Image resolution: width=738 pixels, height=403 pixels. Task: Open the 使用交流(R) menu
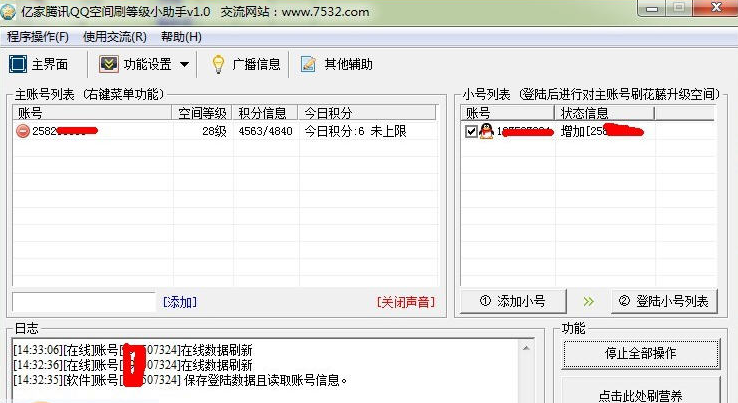(114, 37)
